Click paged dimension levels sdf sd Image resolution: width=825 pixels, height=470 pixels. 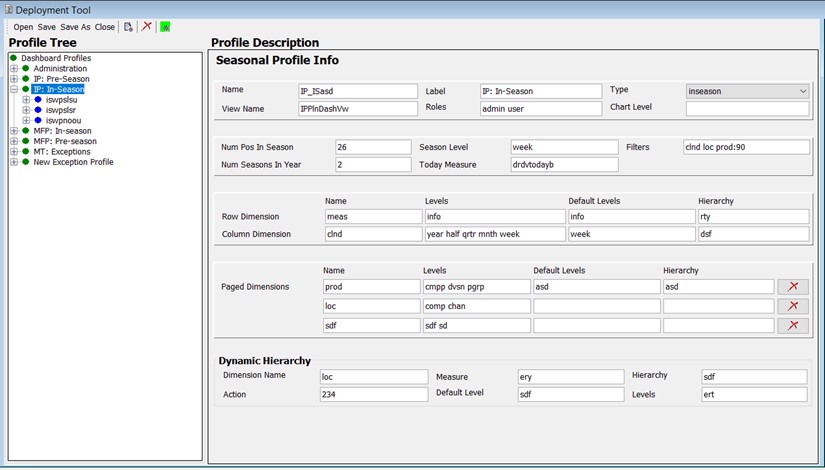[x=477, y=326]
